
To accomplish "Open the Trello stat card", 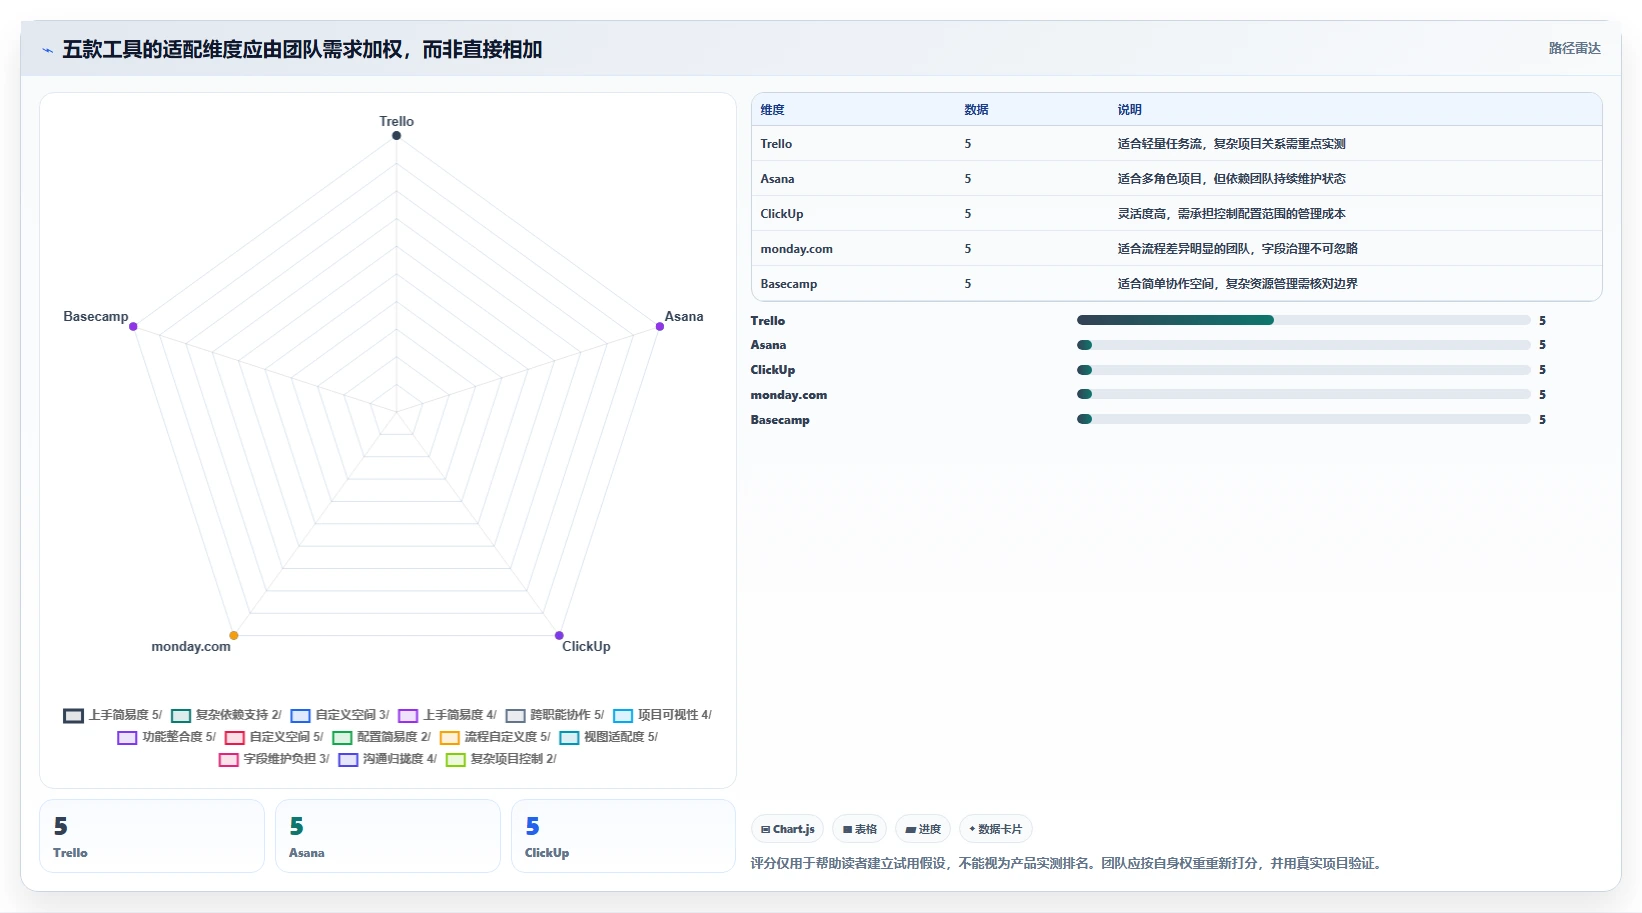I will (152, 836).
